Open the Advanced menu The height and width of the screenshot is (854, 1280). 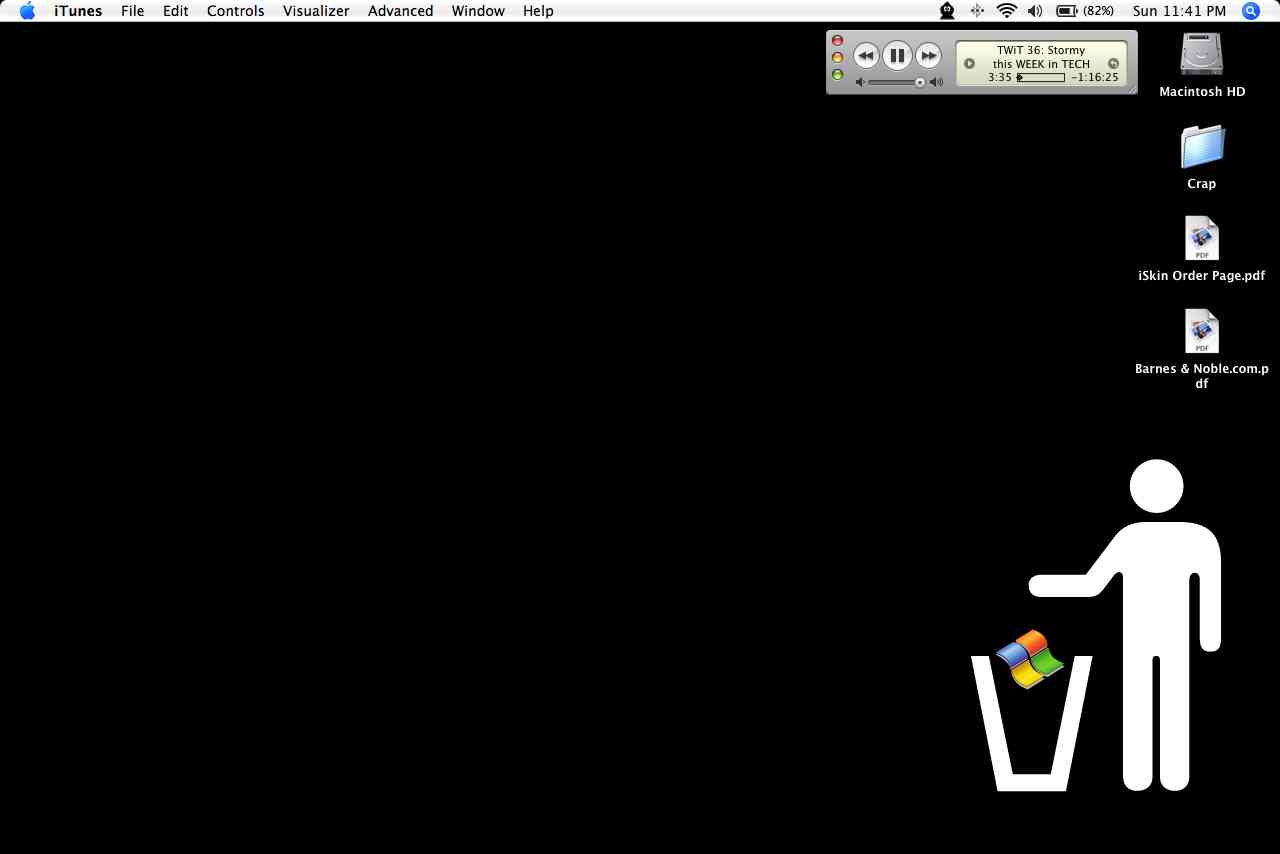pos(401,11)
